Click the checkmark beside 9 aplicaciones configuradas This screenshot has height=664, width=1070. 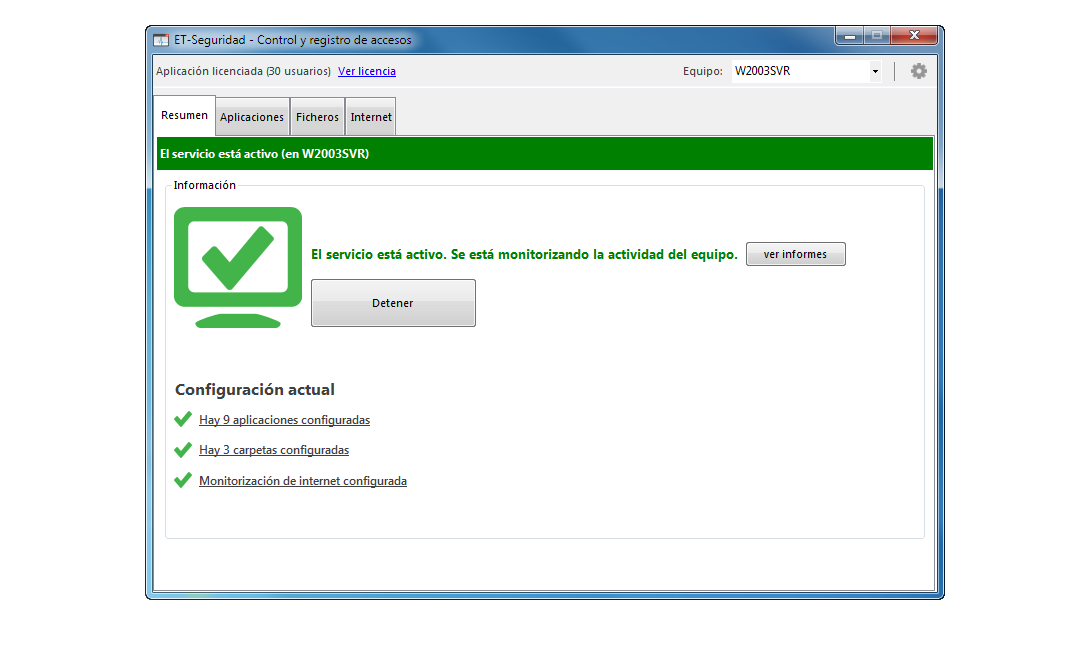click(183, 419)
